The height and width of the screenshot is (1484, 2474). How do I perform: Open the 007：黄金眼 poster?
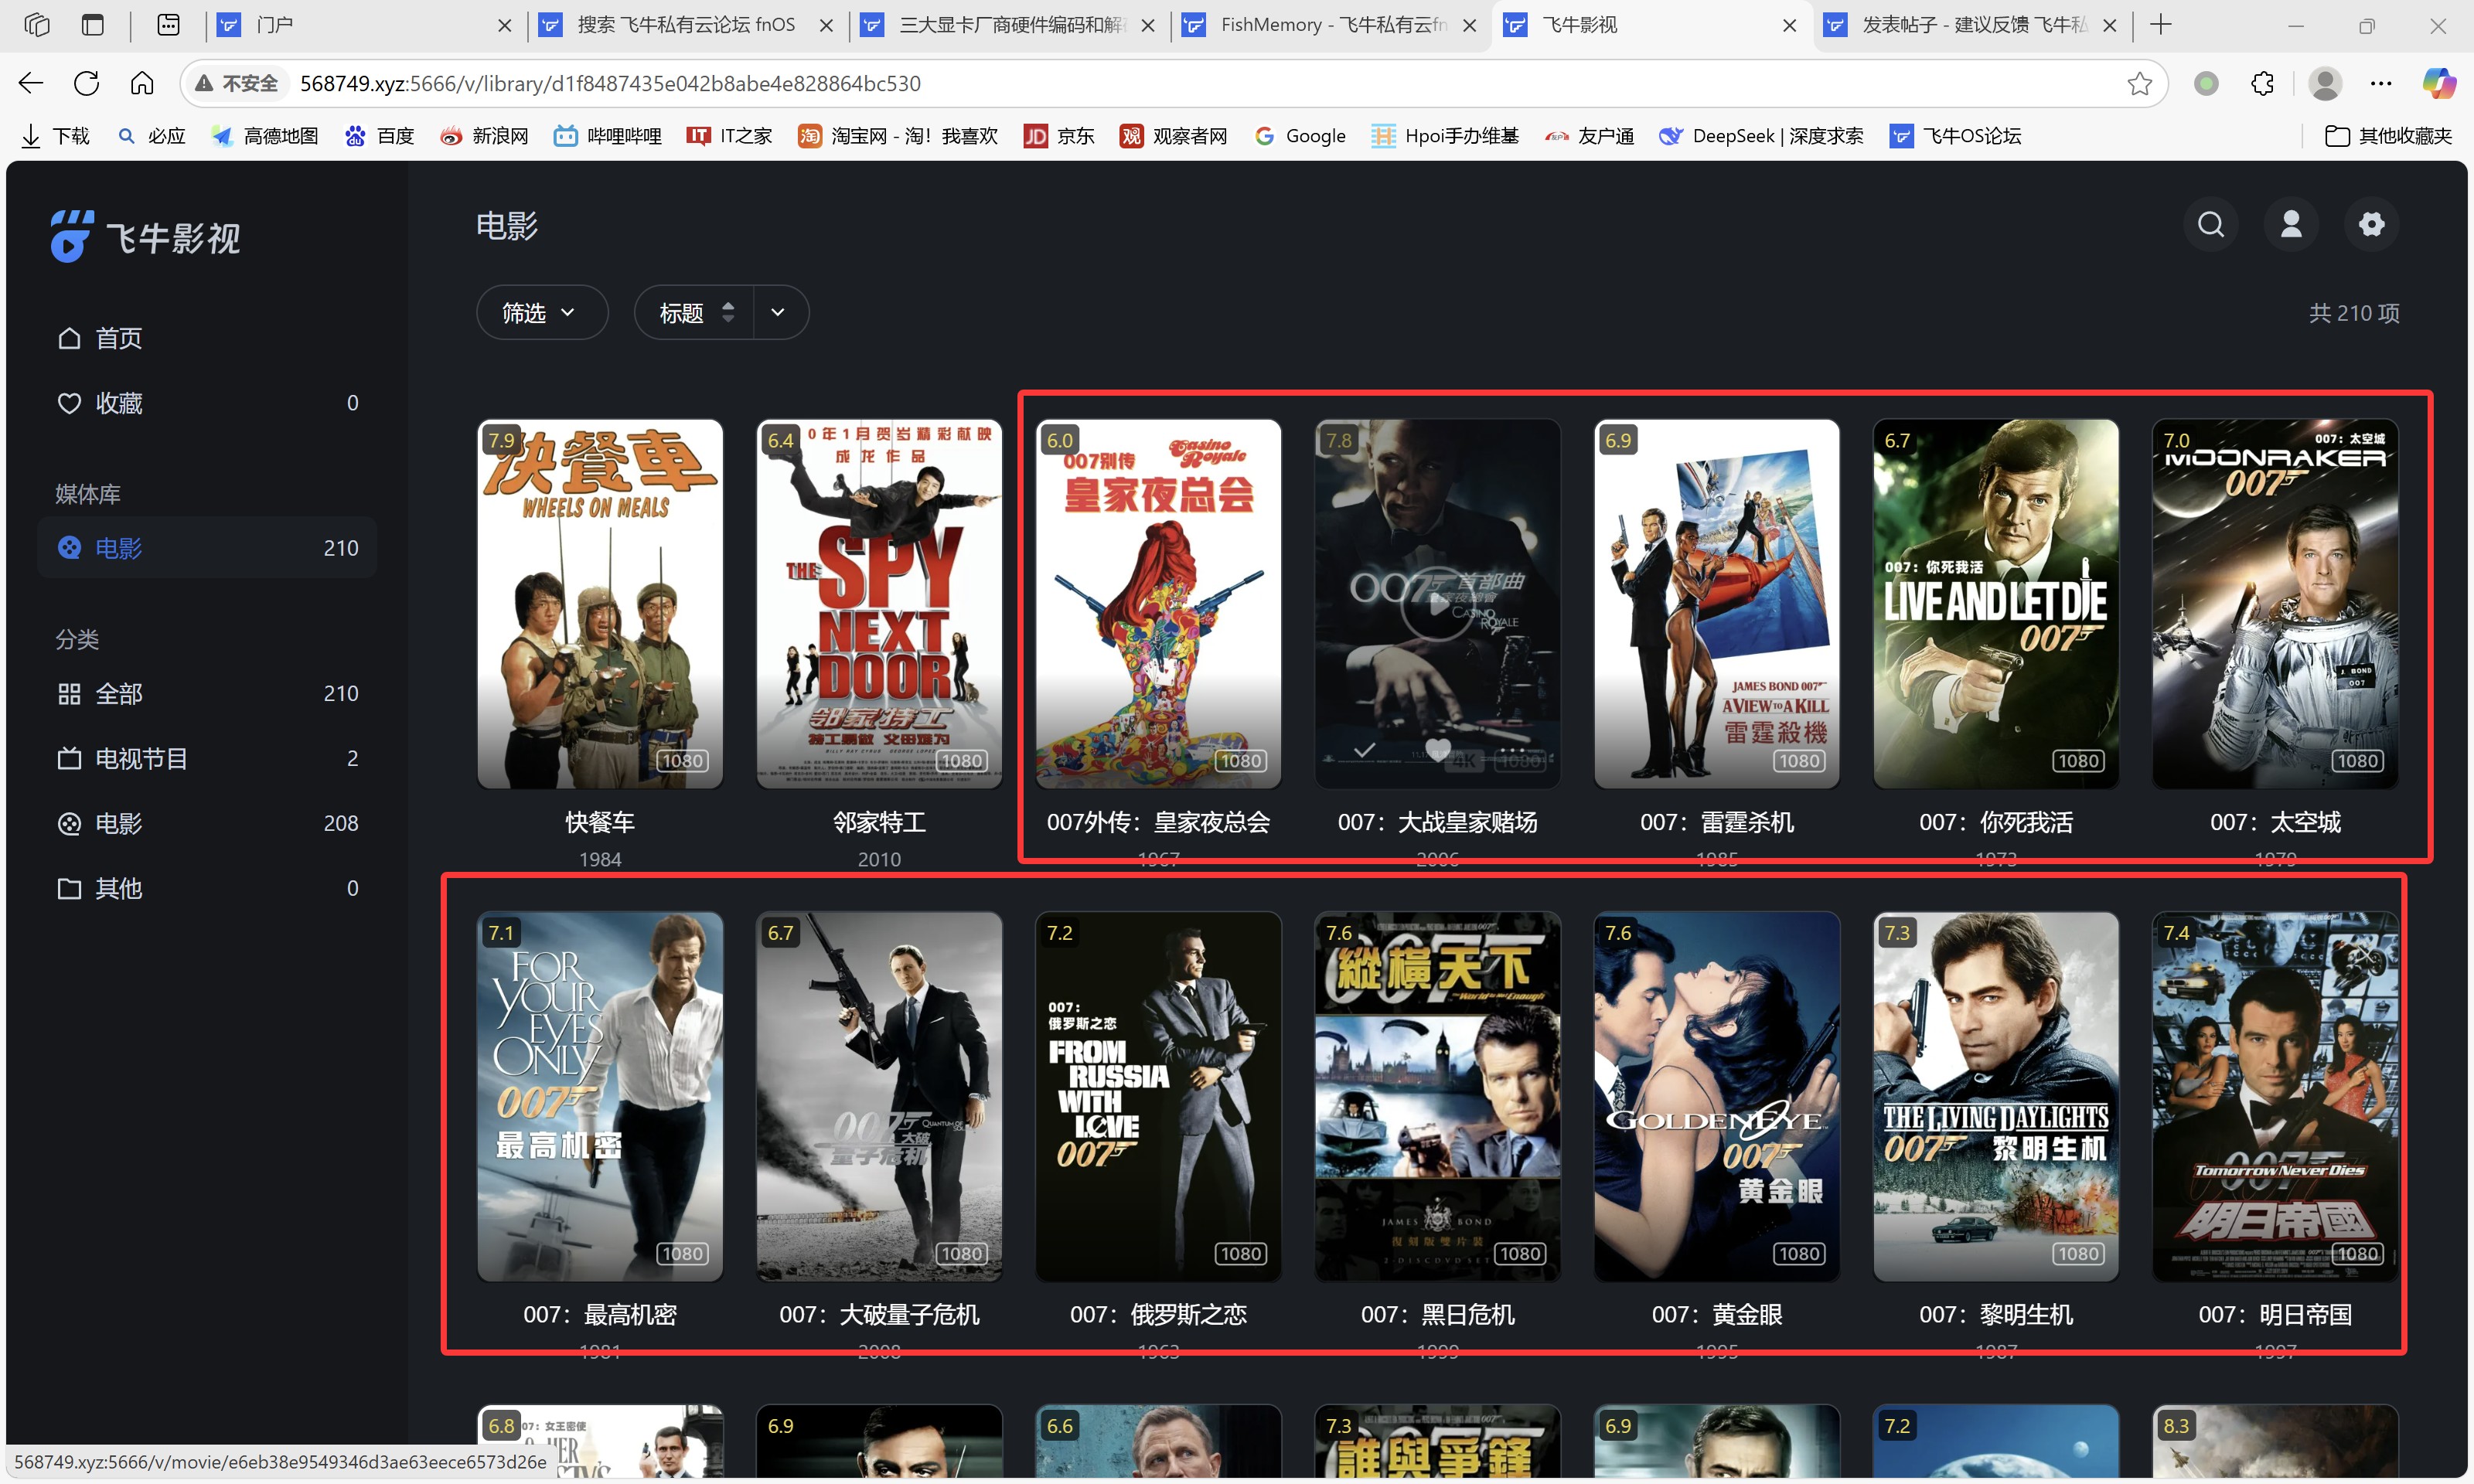coord(1716,1096)
